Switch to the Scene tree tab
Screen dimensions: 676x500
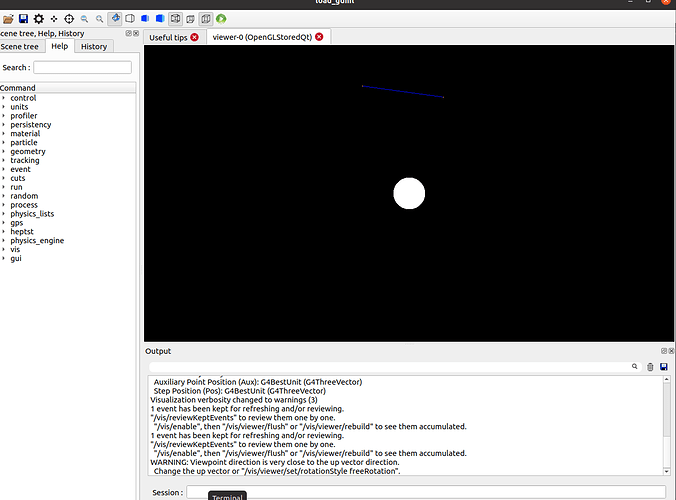pyautogui.click(x=20, y=47)
